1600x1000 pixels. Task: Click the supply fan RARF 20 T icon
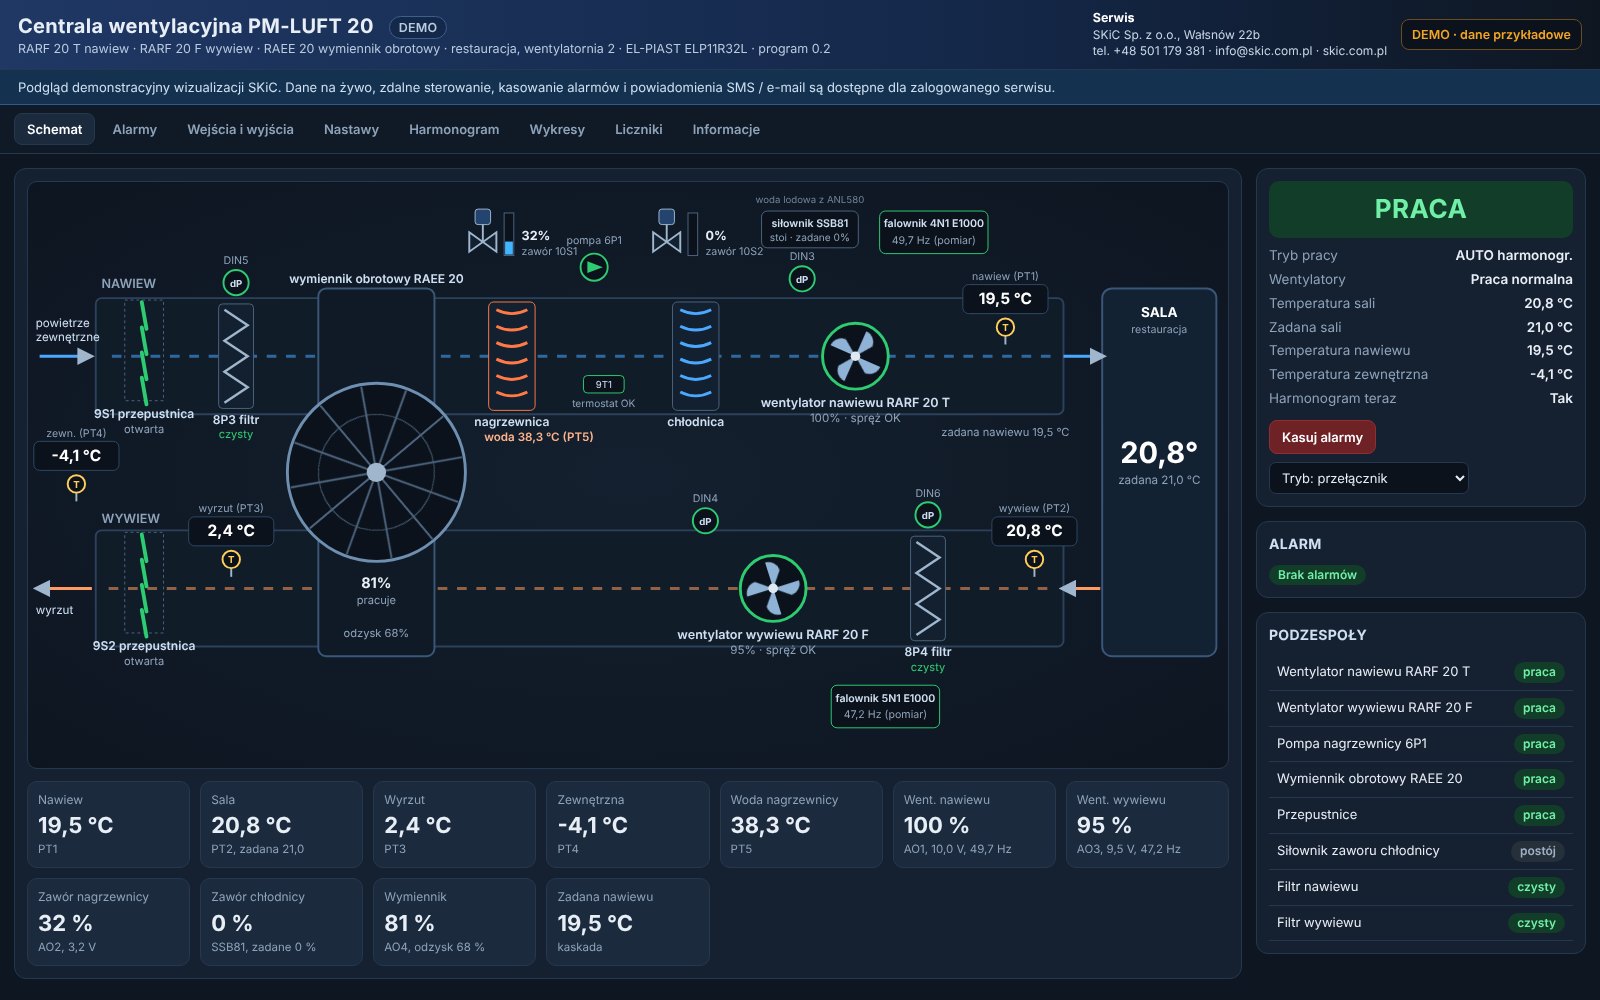(855, 356)
